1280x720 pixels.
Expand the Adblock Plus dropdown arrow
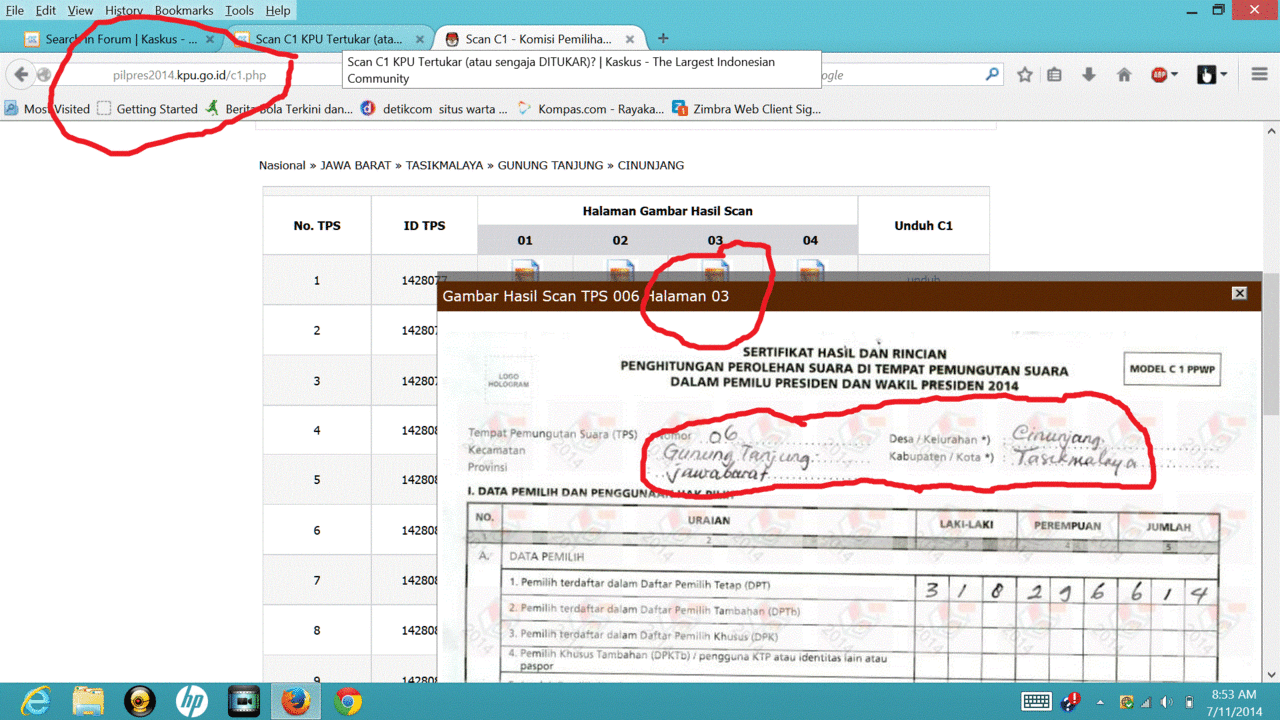(x=1174, y=75)
